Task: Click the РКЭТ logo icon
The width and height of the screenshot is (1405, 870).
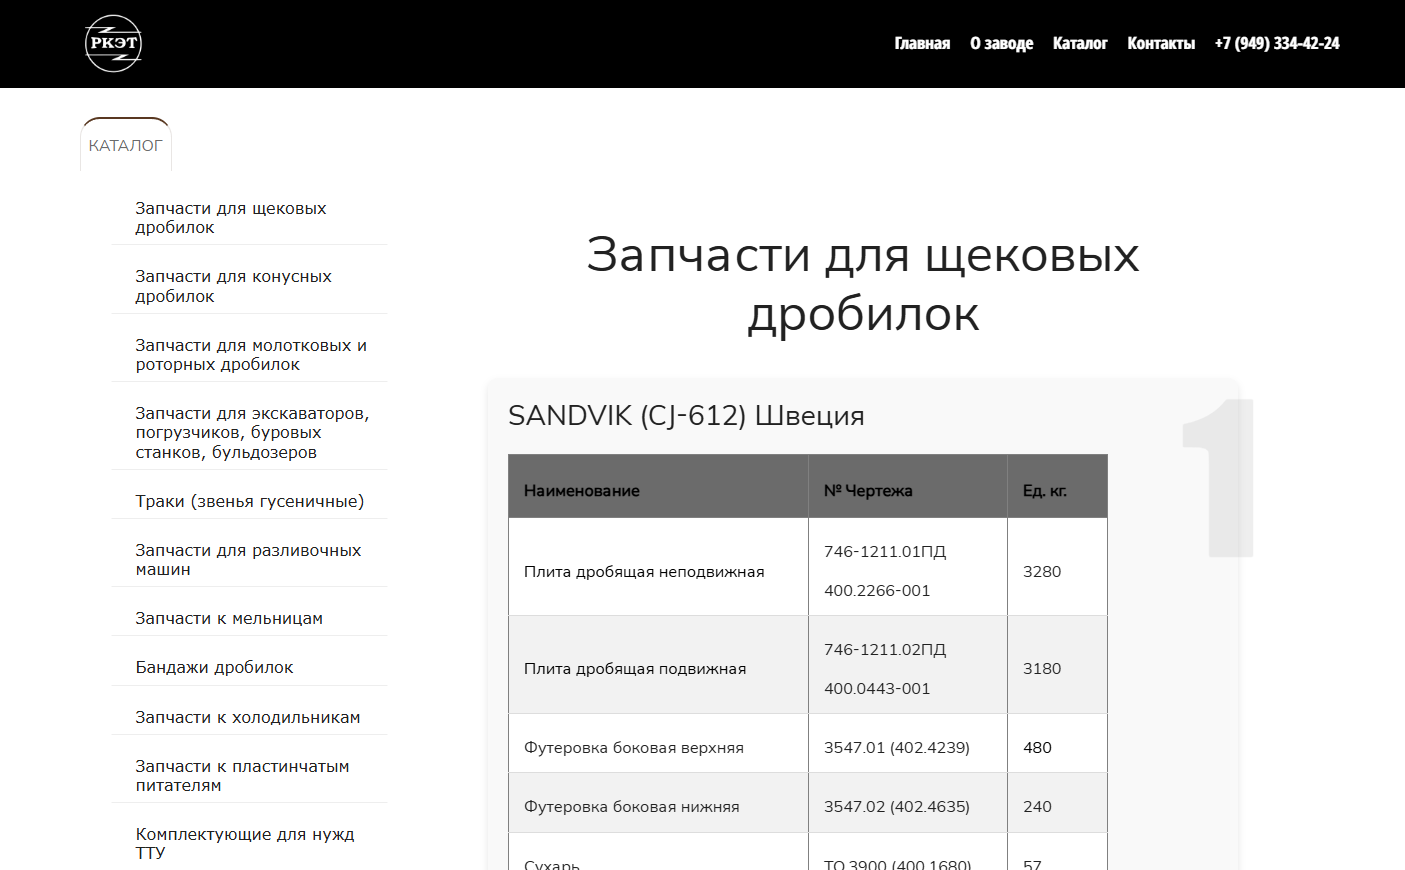Action: [113, 44]
